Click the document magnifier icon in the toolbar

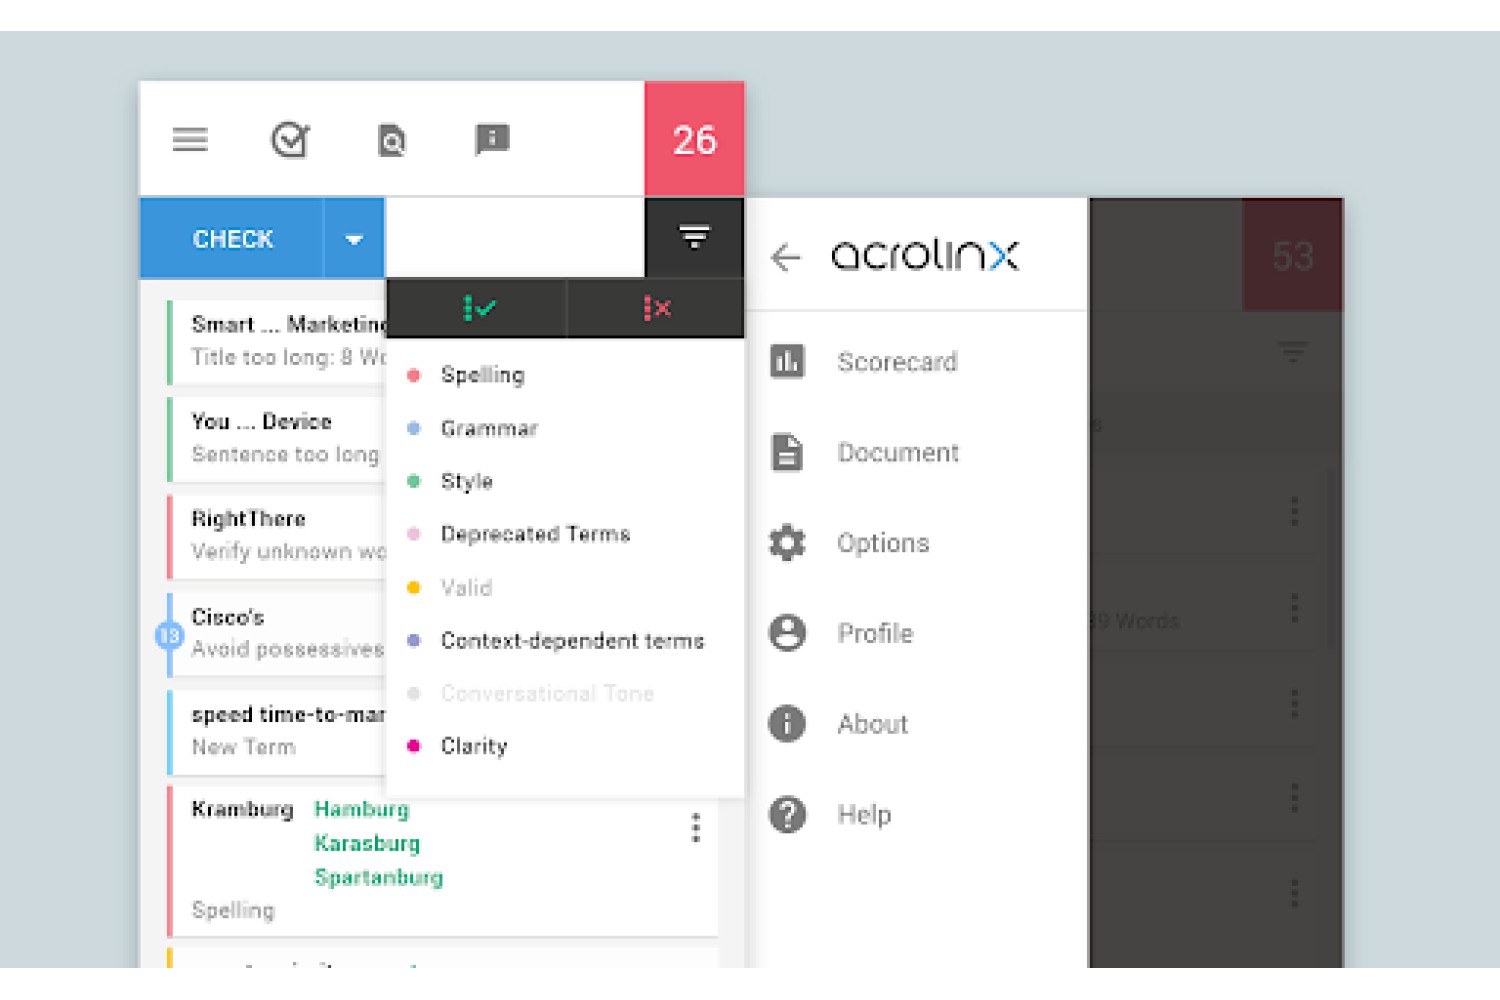pyautogui.click(x=392, y=141)
